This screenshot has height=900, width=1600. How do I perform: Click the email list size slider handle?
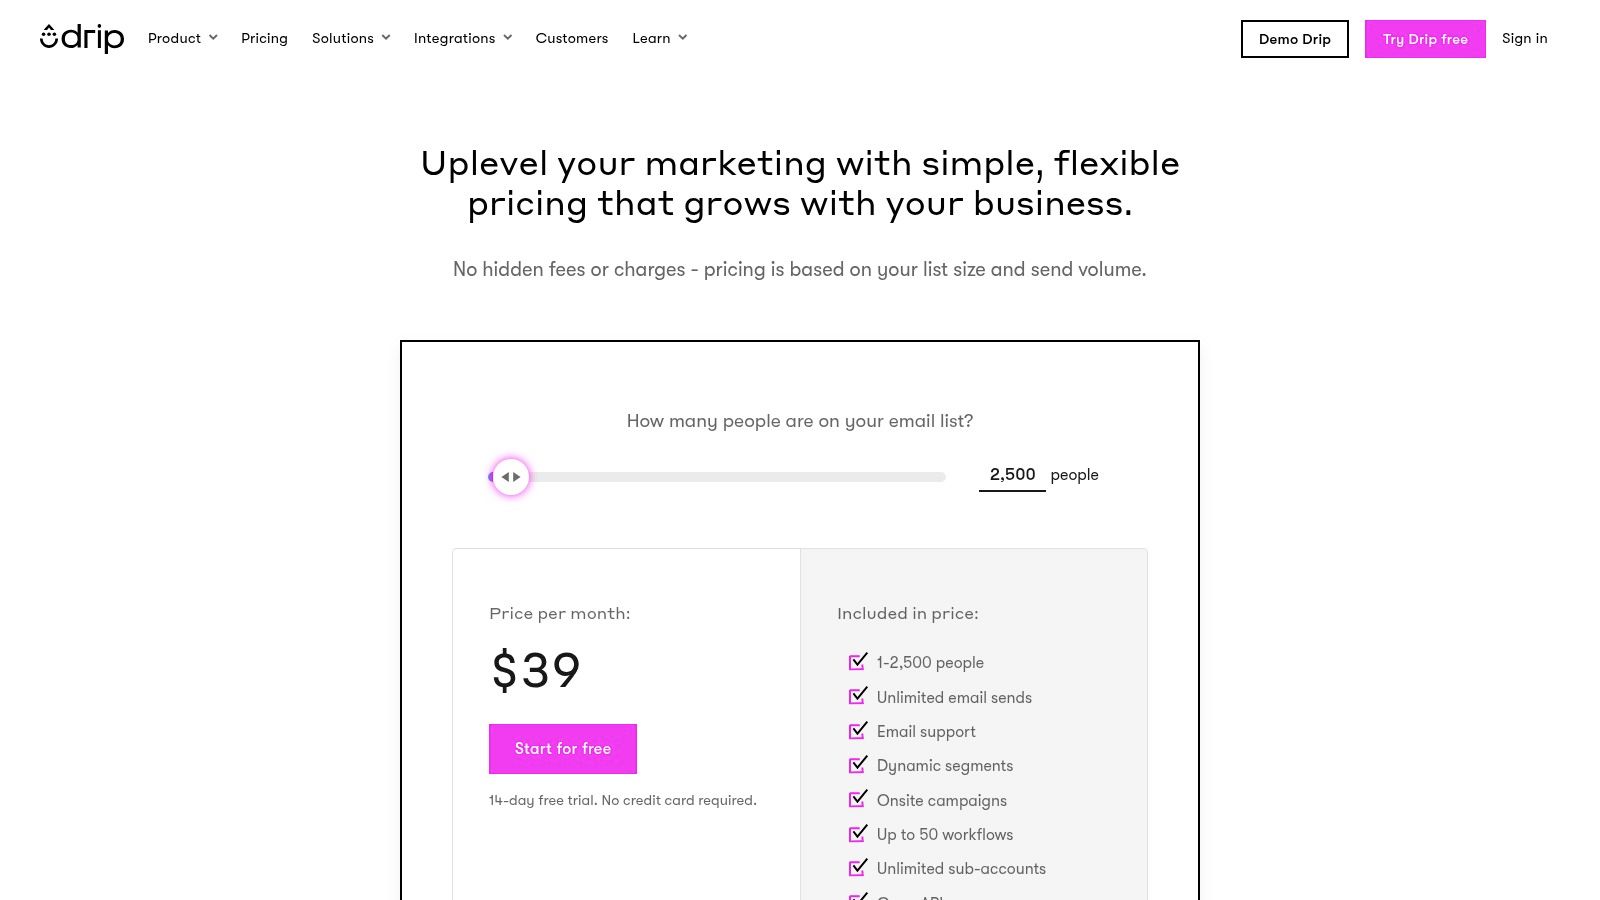(511, 477)
